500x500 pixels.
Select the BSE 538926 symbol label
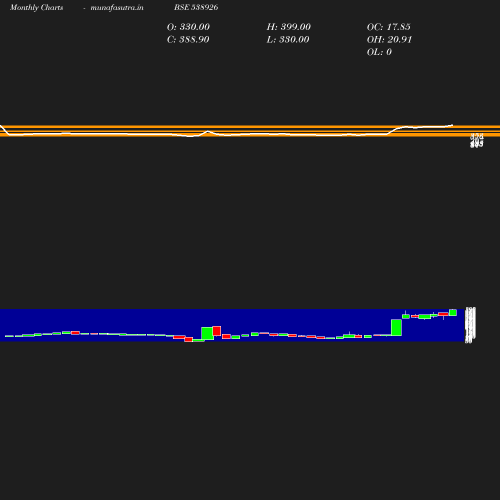(196, 7)
